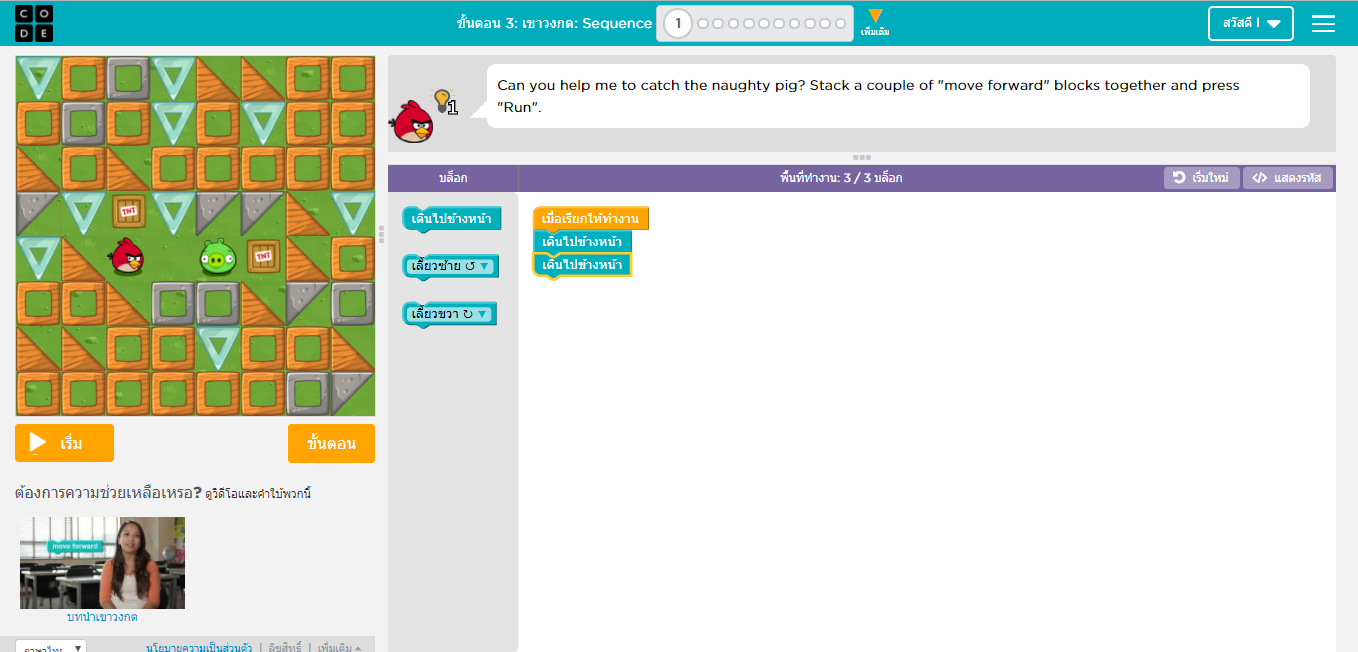The image size is (1358, 652).
Task: Open the Code.org logo home link
Action: [x=34, y=23]
